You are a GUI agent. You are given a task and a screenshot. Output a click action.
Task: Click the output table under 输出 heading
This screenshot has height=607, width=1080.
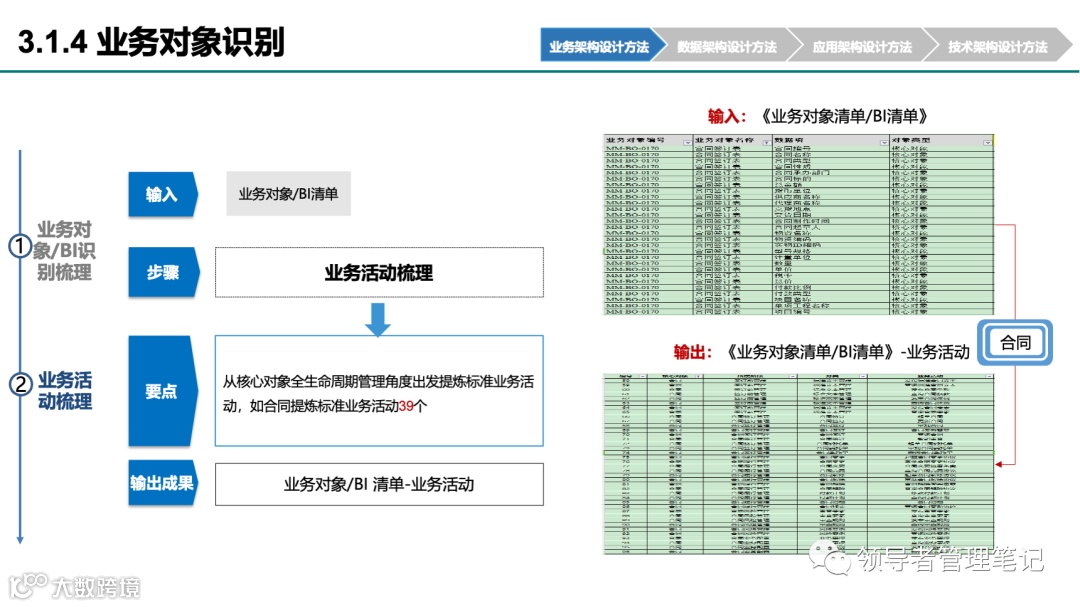click(x=799, y=464)
